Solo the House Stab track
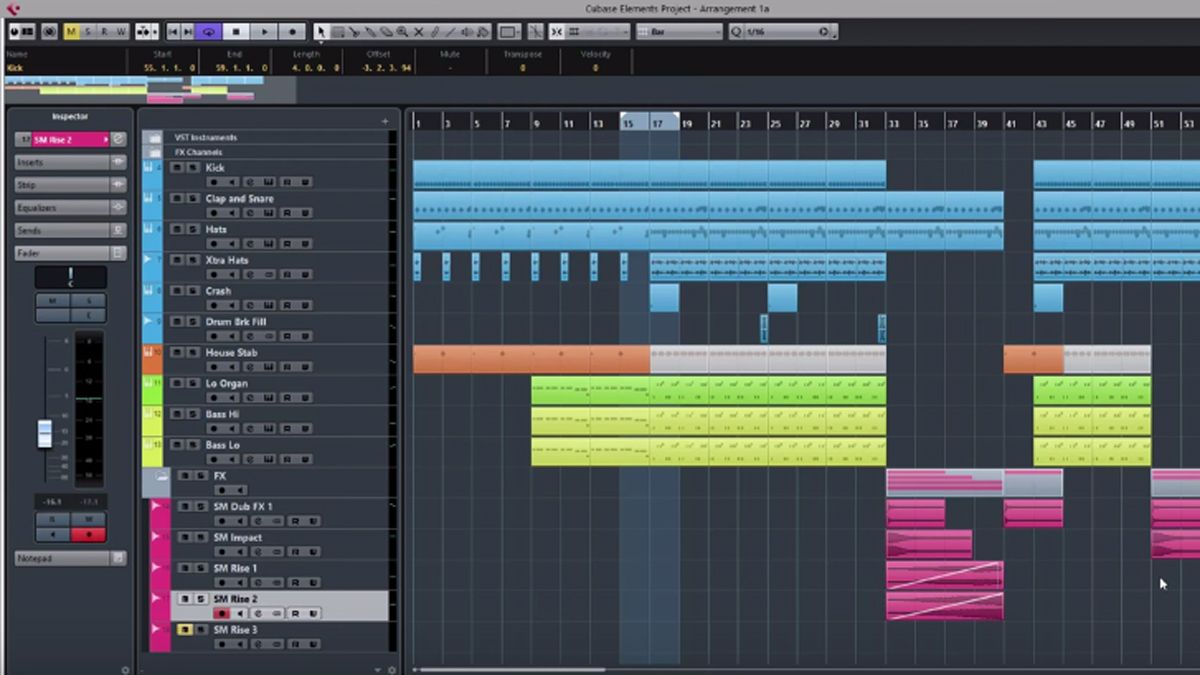This screenshot has width=1200, height=675. coord(193,353)
